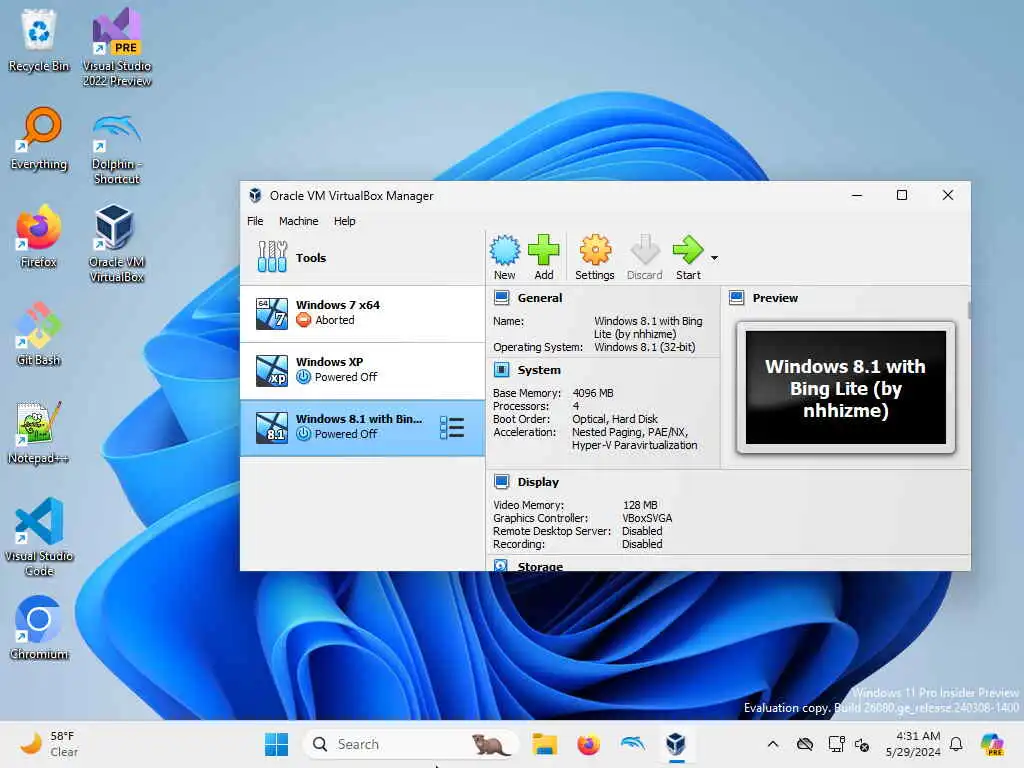Open the Help menu

(x=344, y=221)
